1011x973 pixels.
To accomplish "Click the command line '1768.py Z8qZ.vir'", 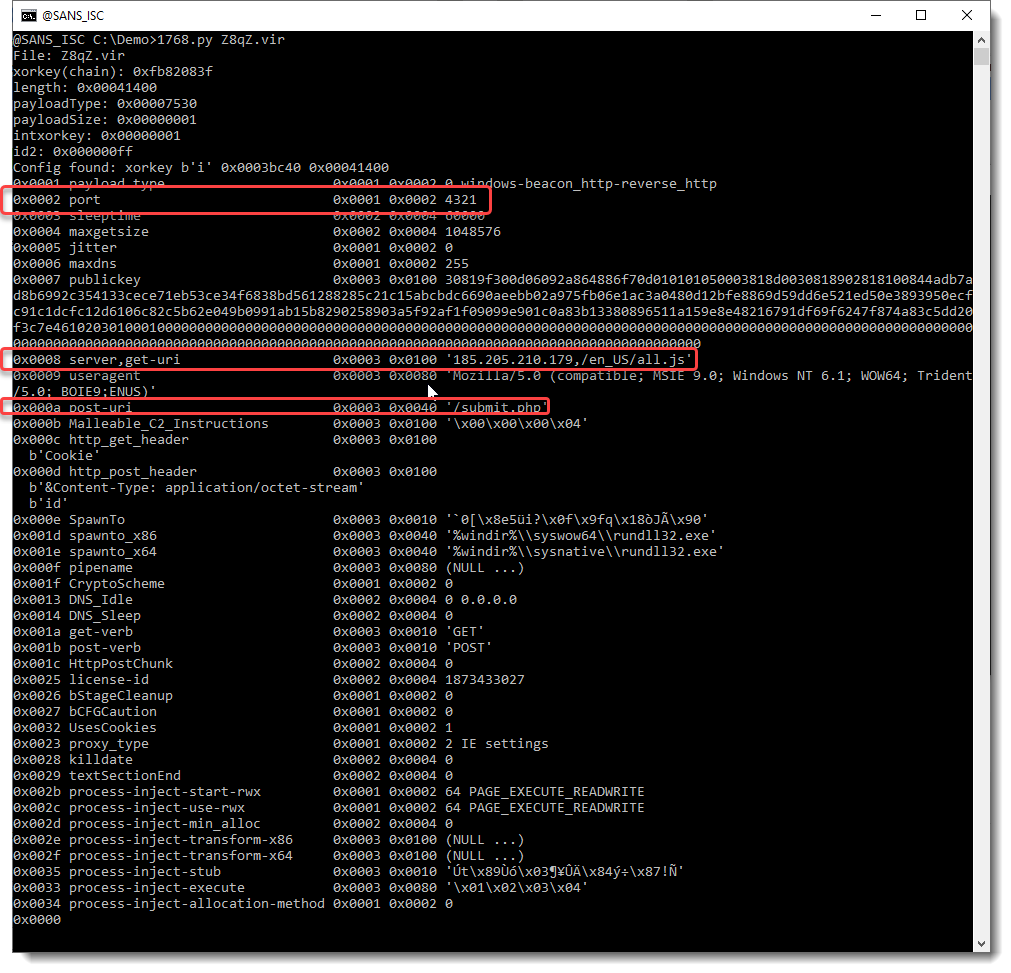I will (x=221, y=39).
